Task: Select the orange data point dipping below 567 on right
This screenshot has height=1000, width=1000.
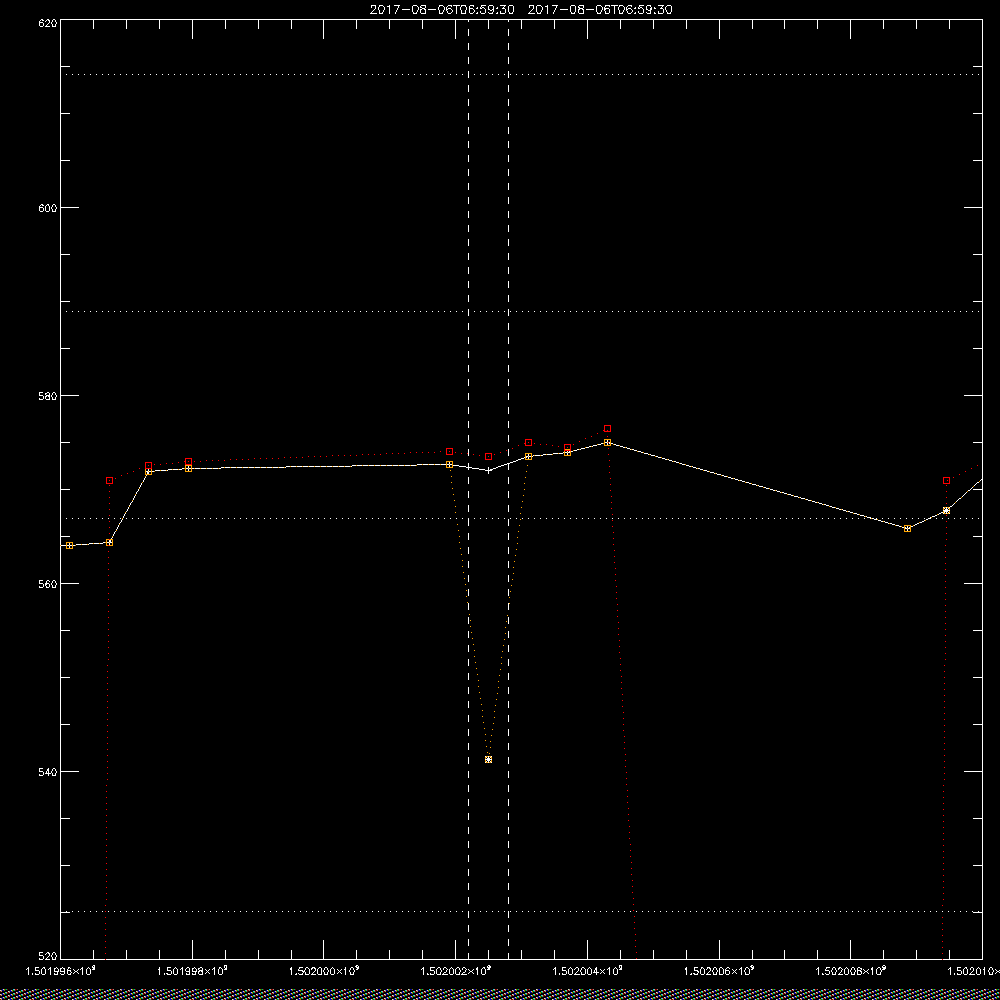Action: pyautogui.click(x=908, y=529)
